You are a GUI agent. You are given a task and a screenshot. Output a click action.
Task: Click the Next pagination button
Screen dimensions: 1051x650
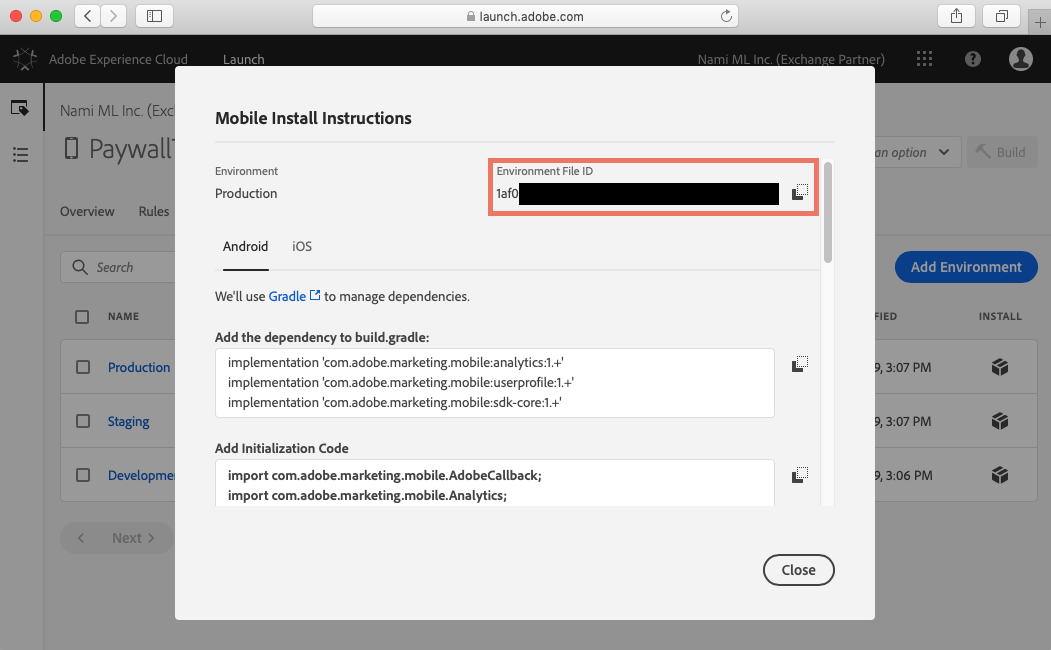click(x=133, y=538)
